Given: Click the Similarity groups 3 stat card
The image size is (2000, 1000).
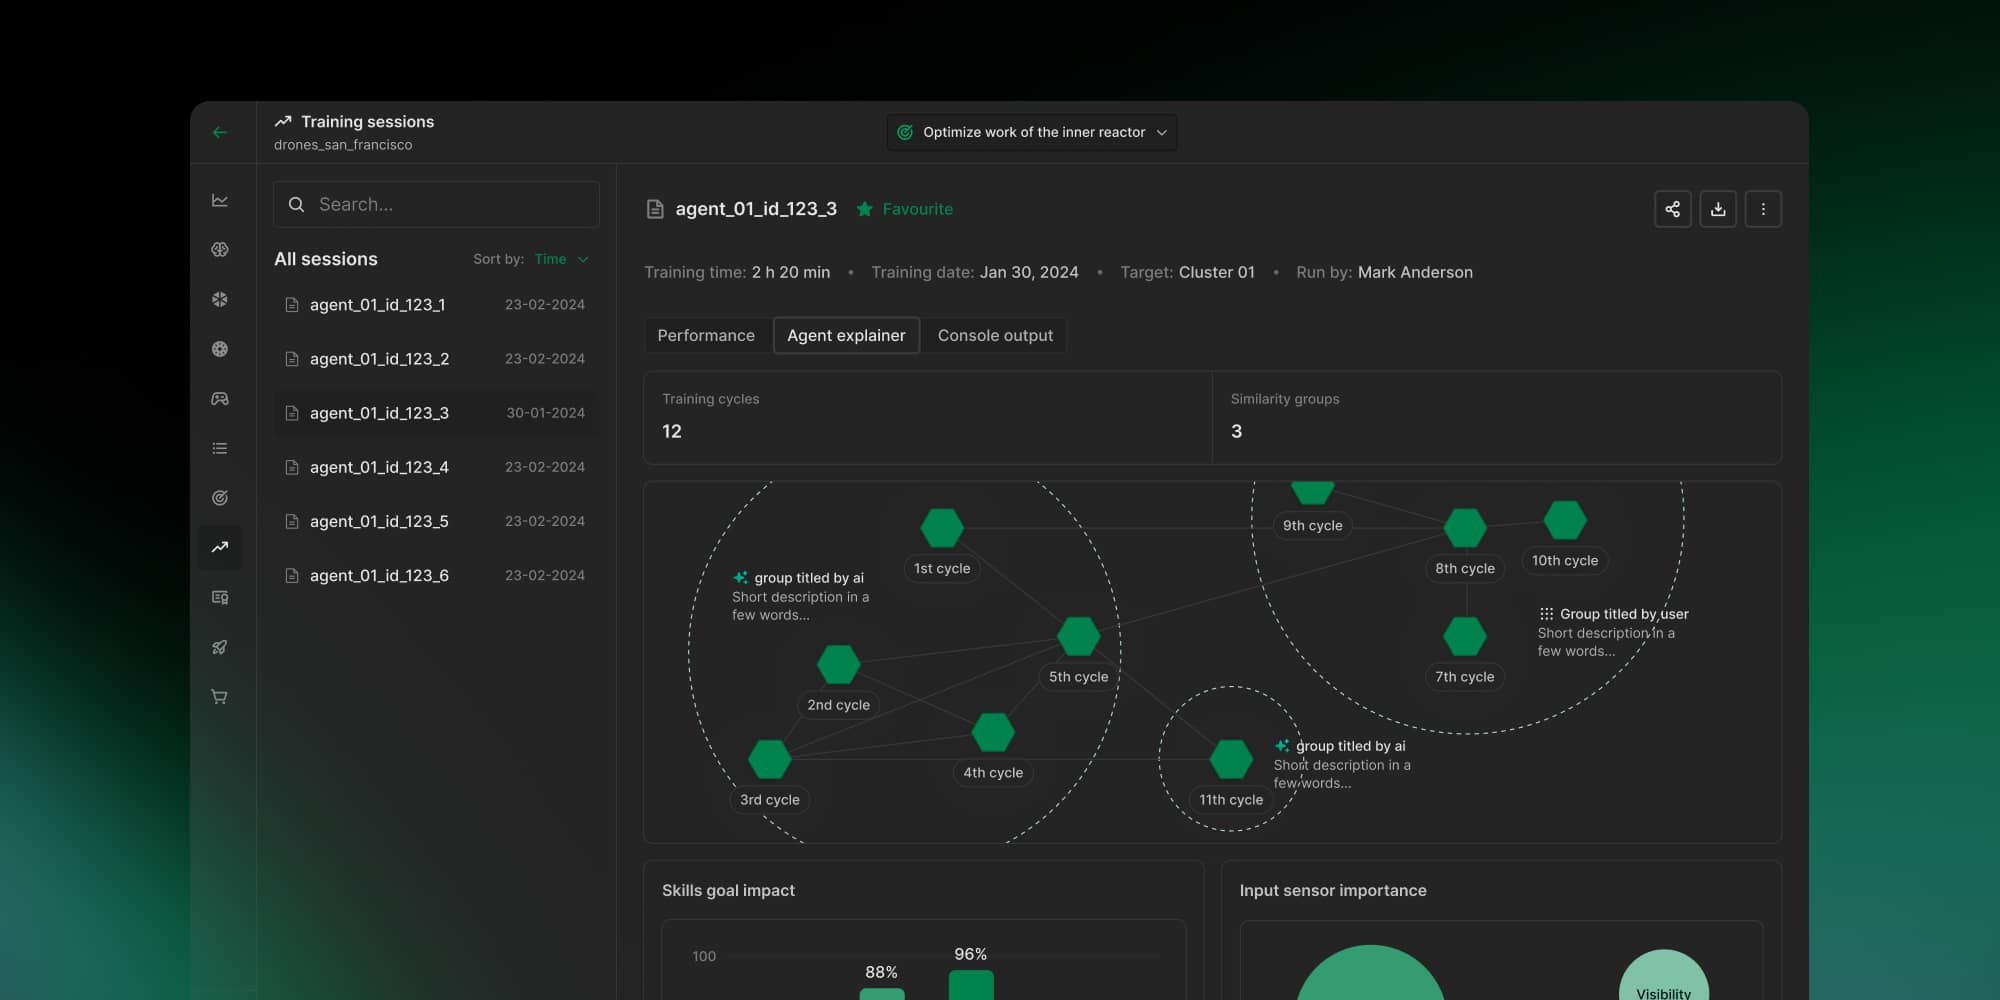Looking at the screenshot, I should coord(1497,418).
